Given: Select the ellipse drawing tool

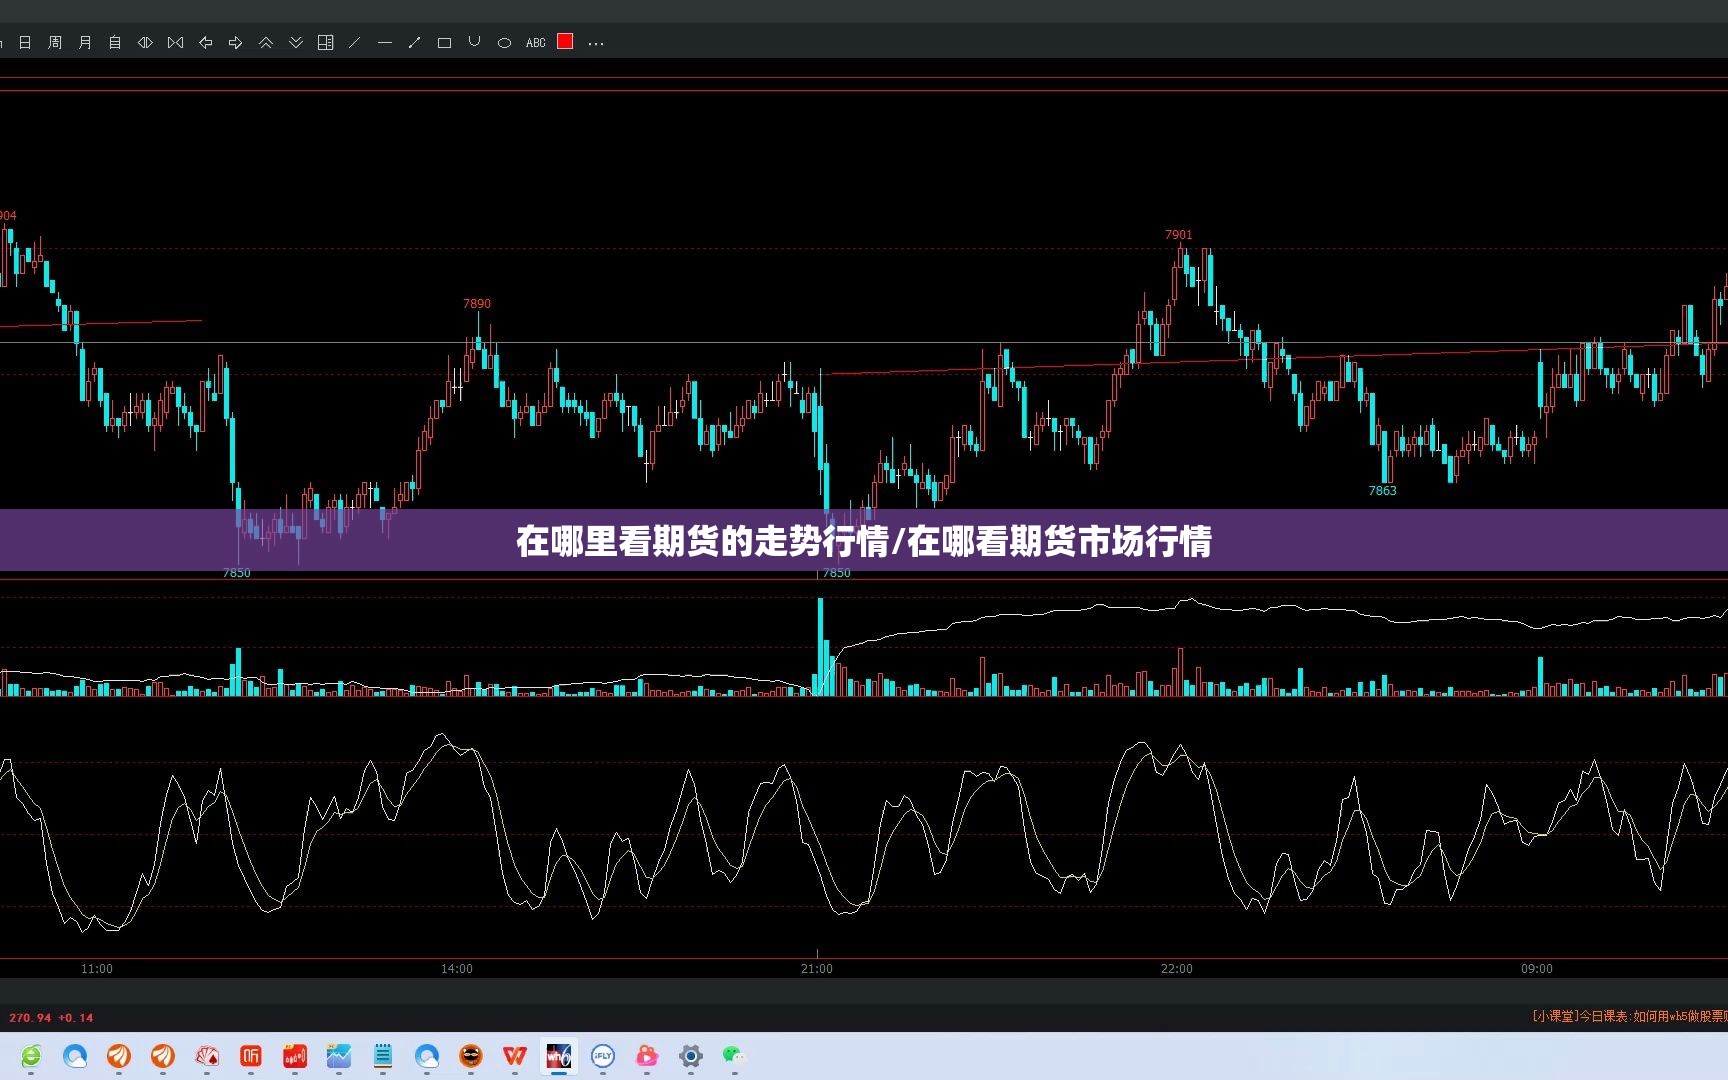Looking at the screenshot, I should pyautogui.click(x=505, y=43).
